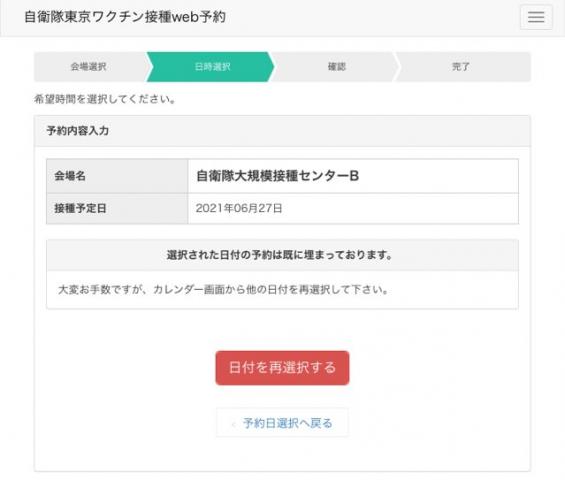
Task: Click the 接種予定日 label cell
Action: [x=117, y=208]
